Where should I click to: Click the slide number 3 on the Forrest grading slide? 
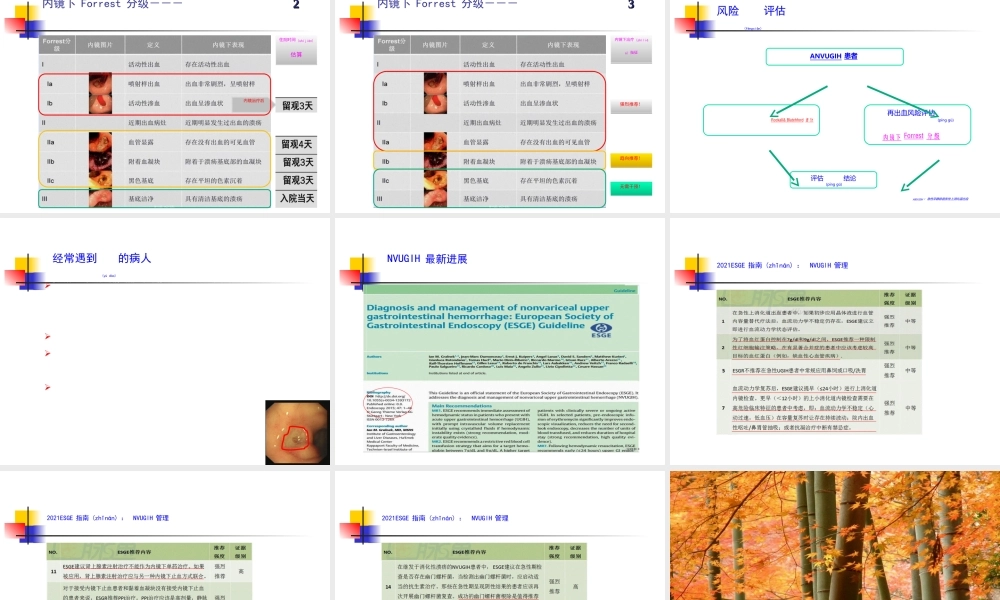[x=630, y=5]
